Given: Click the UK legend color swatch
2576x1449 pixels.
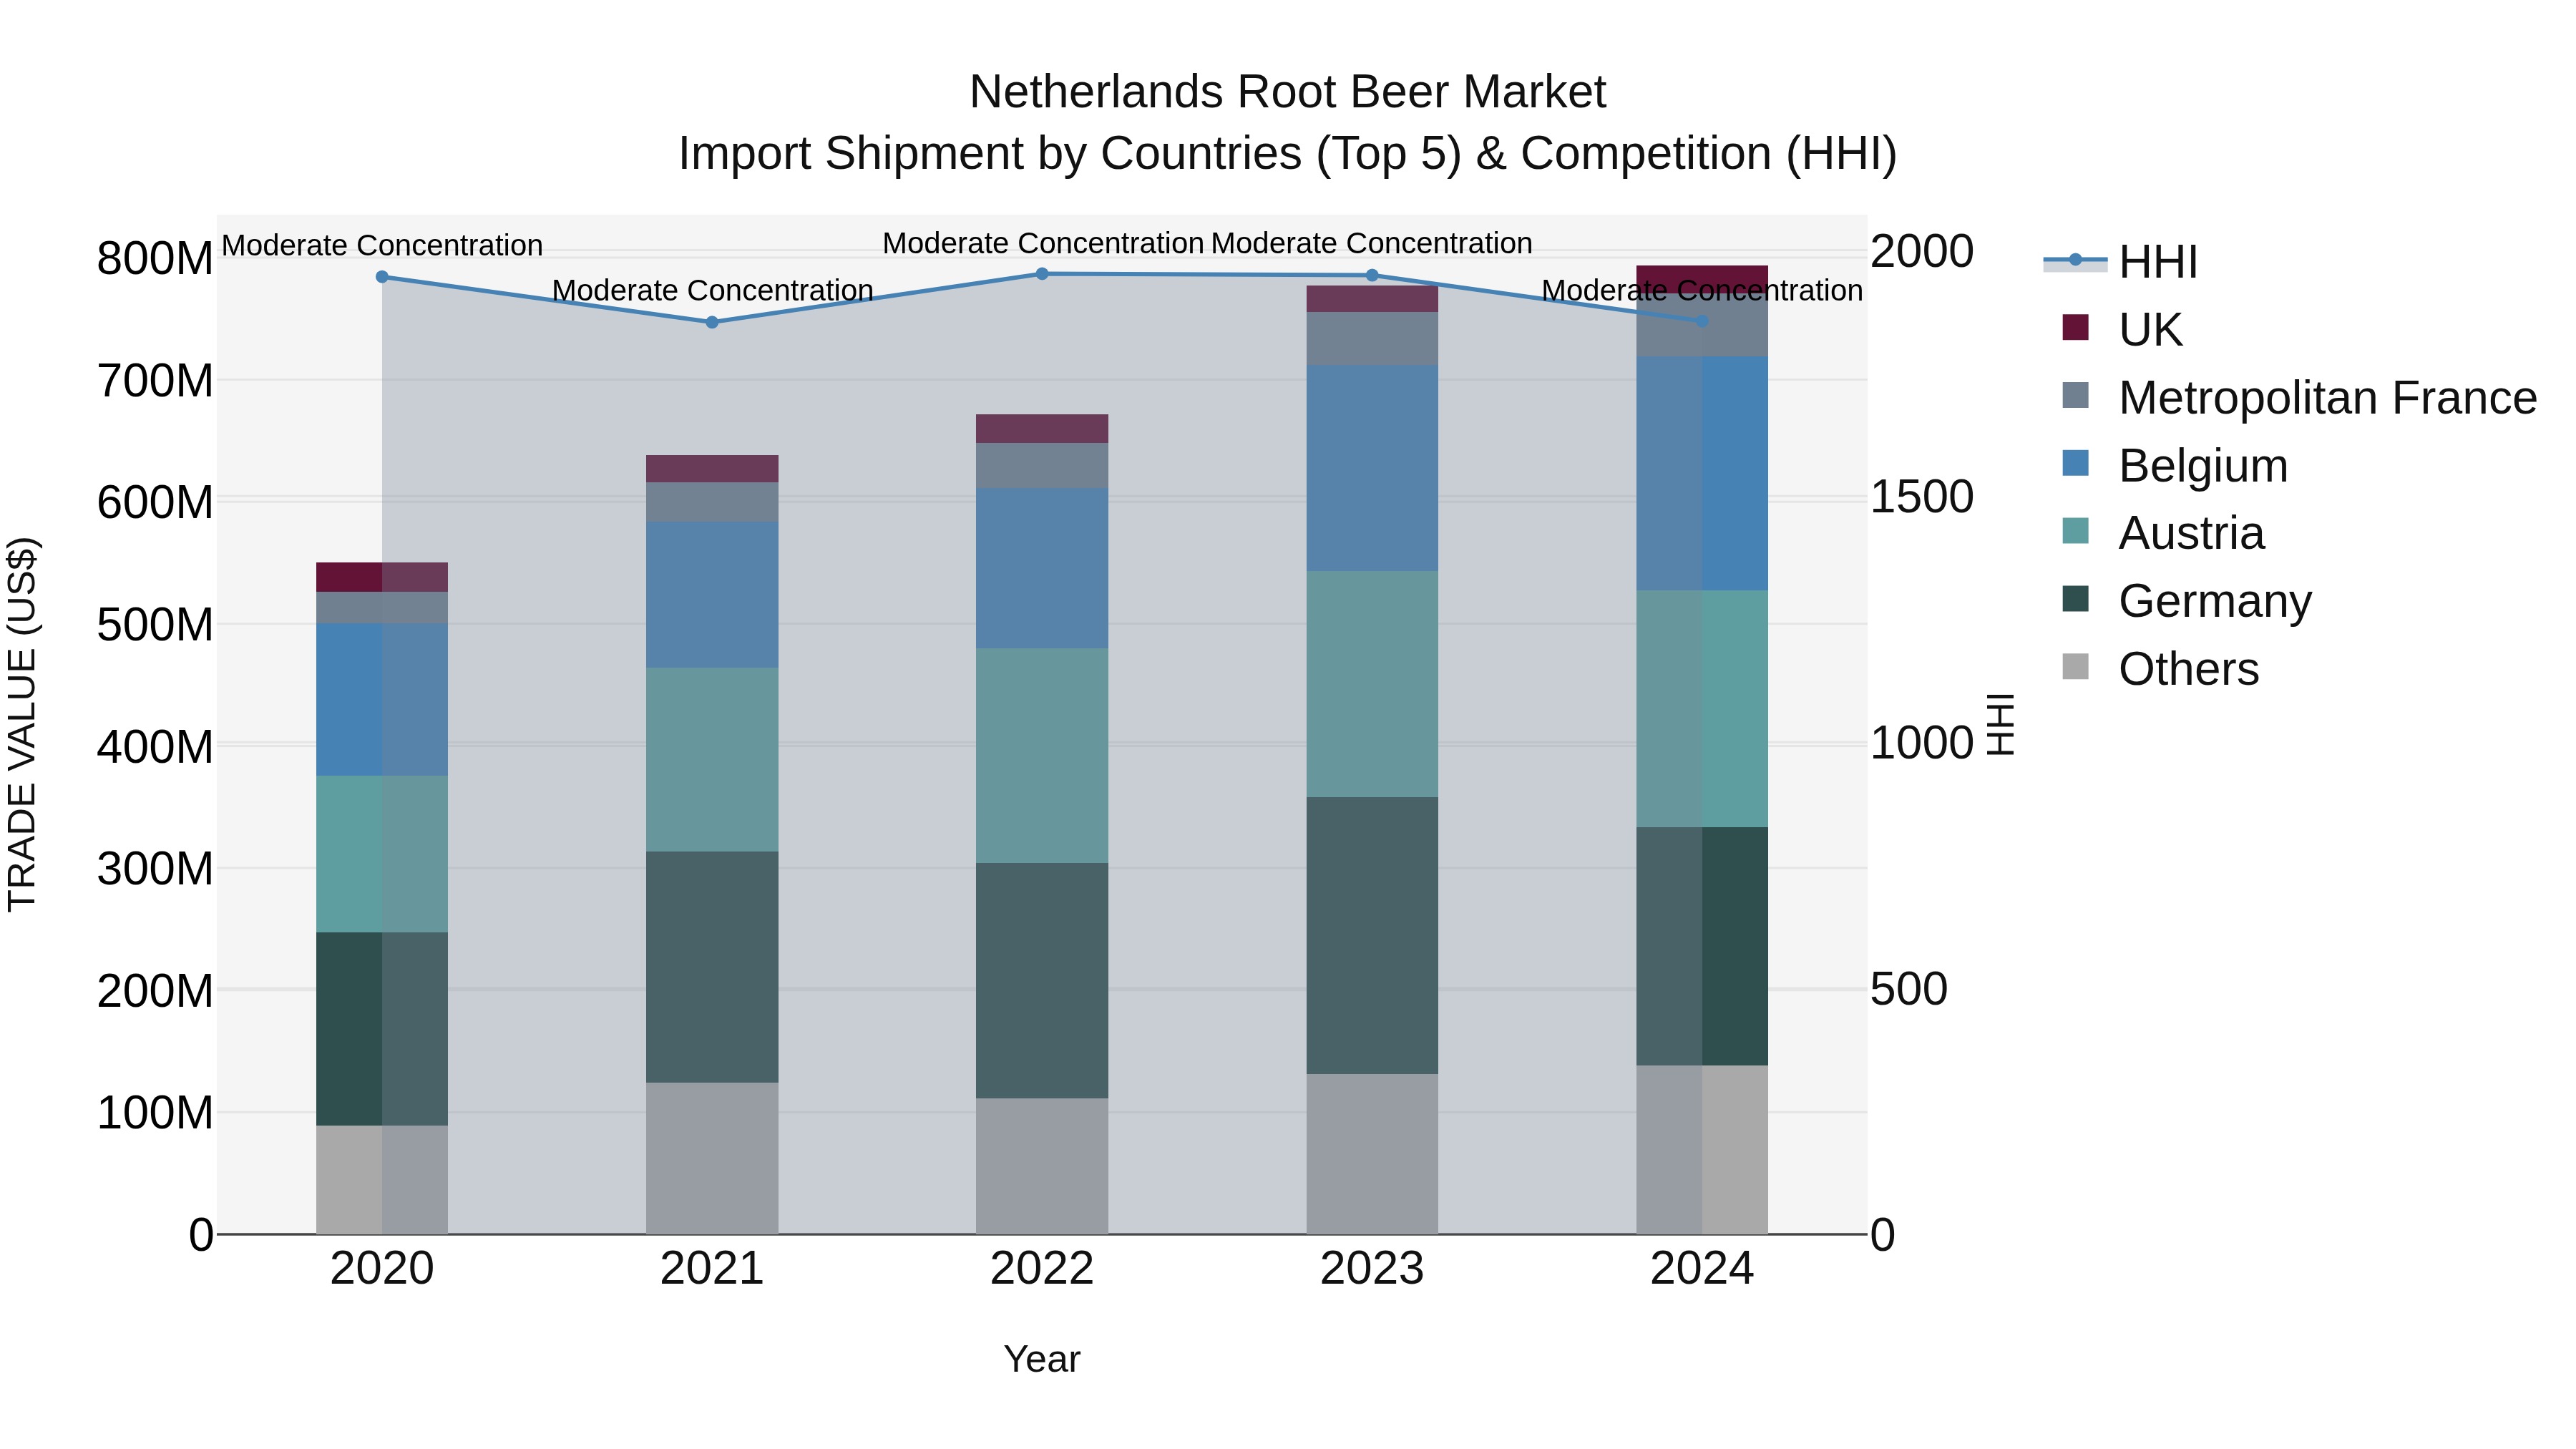Looking at the screenshot, I should [2075, 328].
